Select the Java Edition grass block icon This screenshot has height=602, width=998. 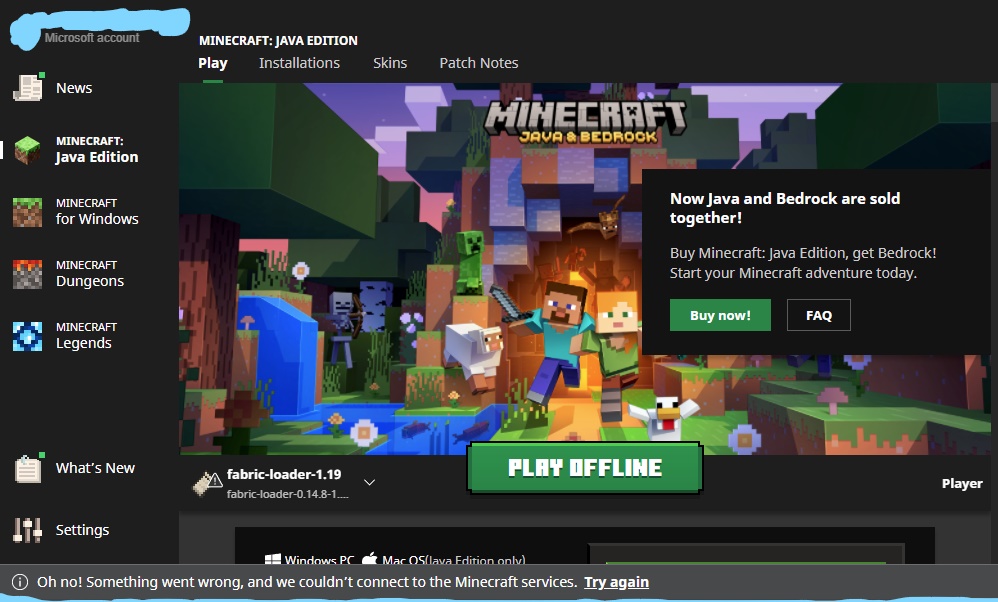[27, 150]
